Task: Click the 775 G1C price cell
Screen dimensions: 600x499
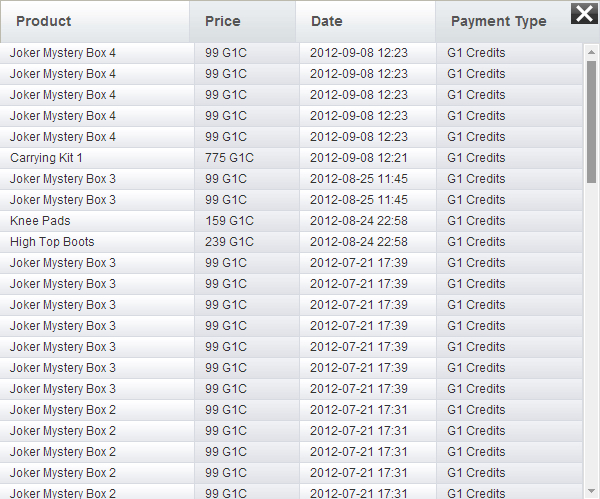Action: pyautogui.click(x=230, y=158)
